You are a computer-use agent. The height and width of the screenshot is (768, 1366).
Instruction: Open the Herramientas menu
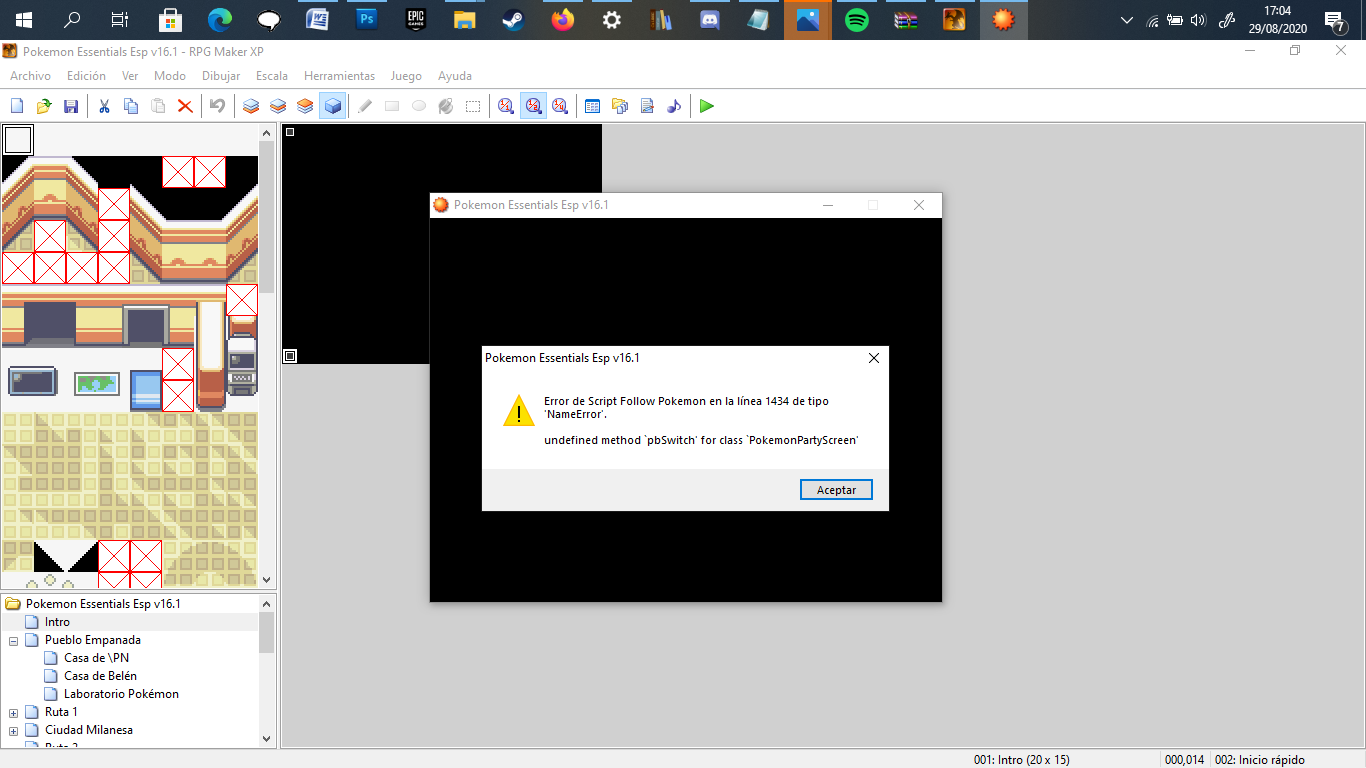(339, 76)
